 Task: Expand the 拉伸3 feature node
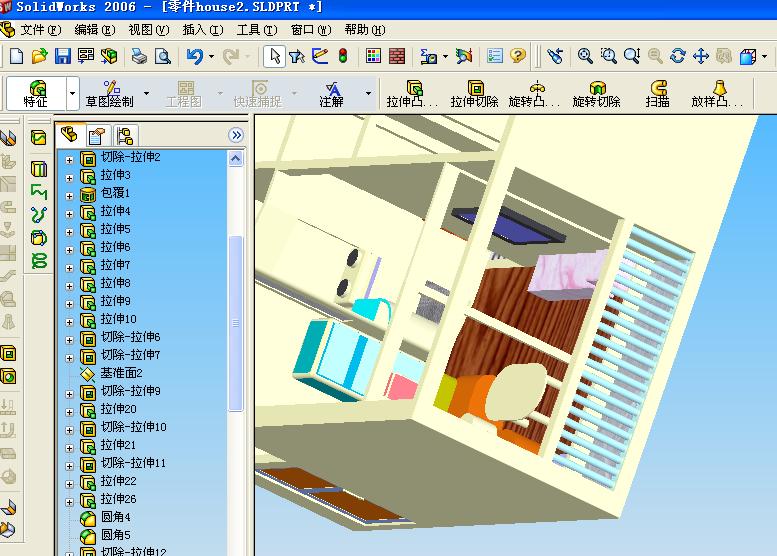pos(69,178)
